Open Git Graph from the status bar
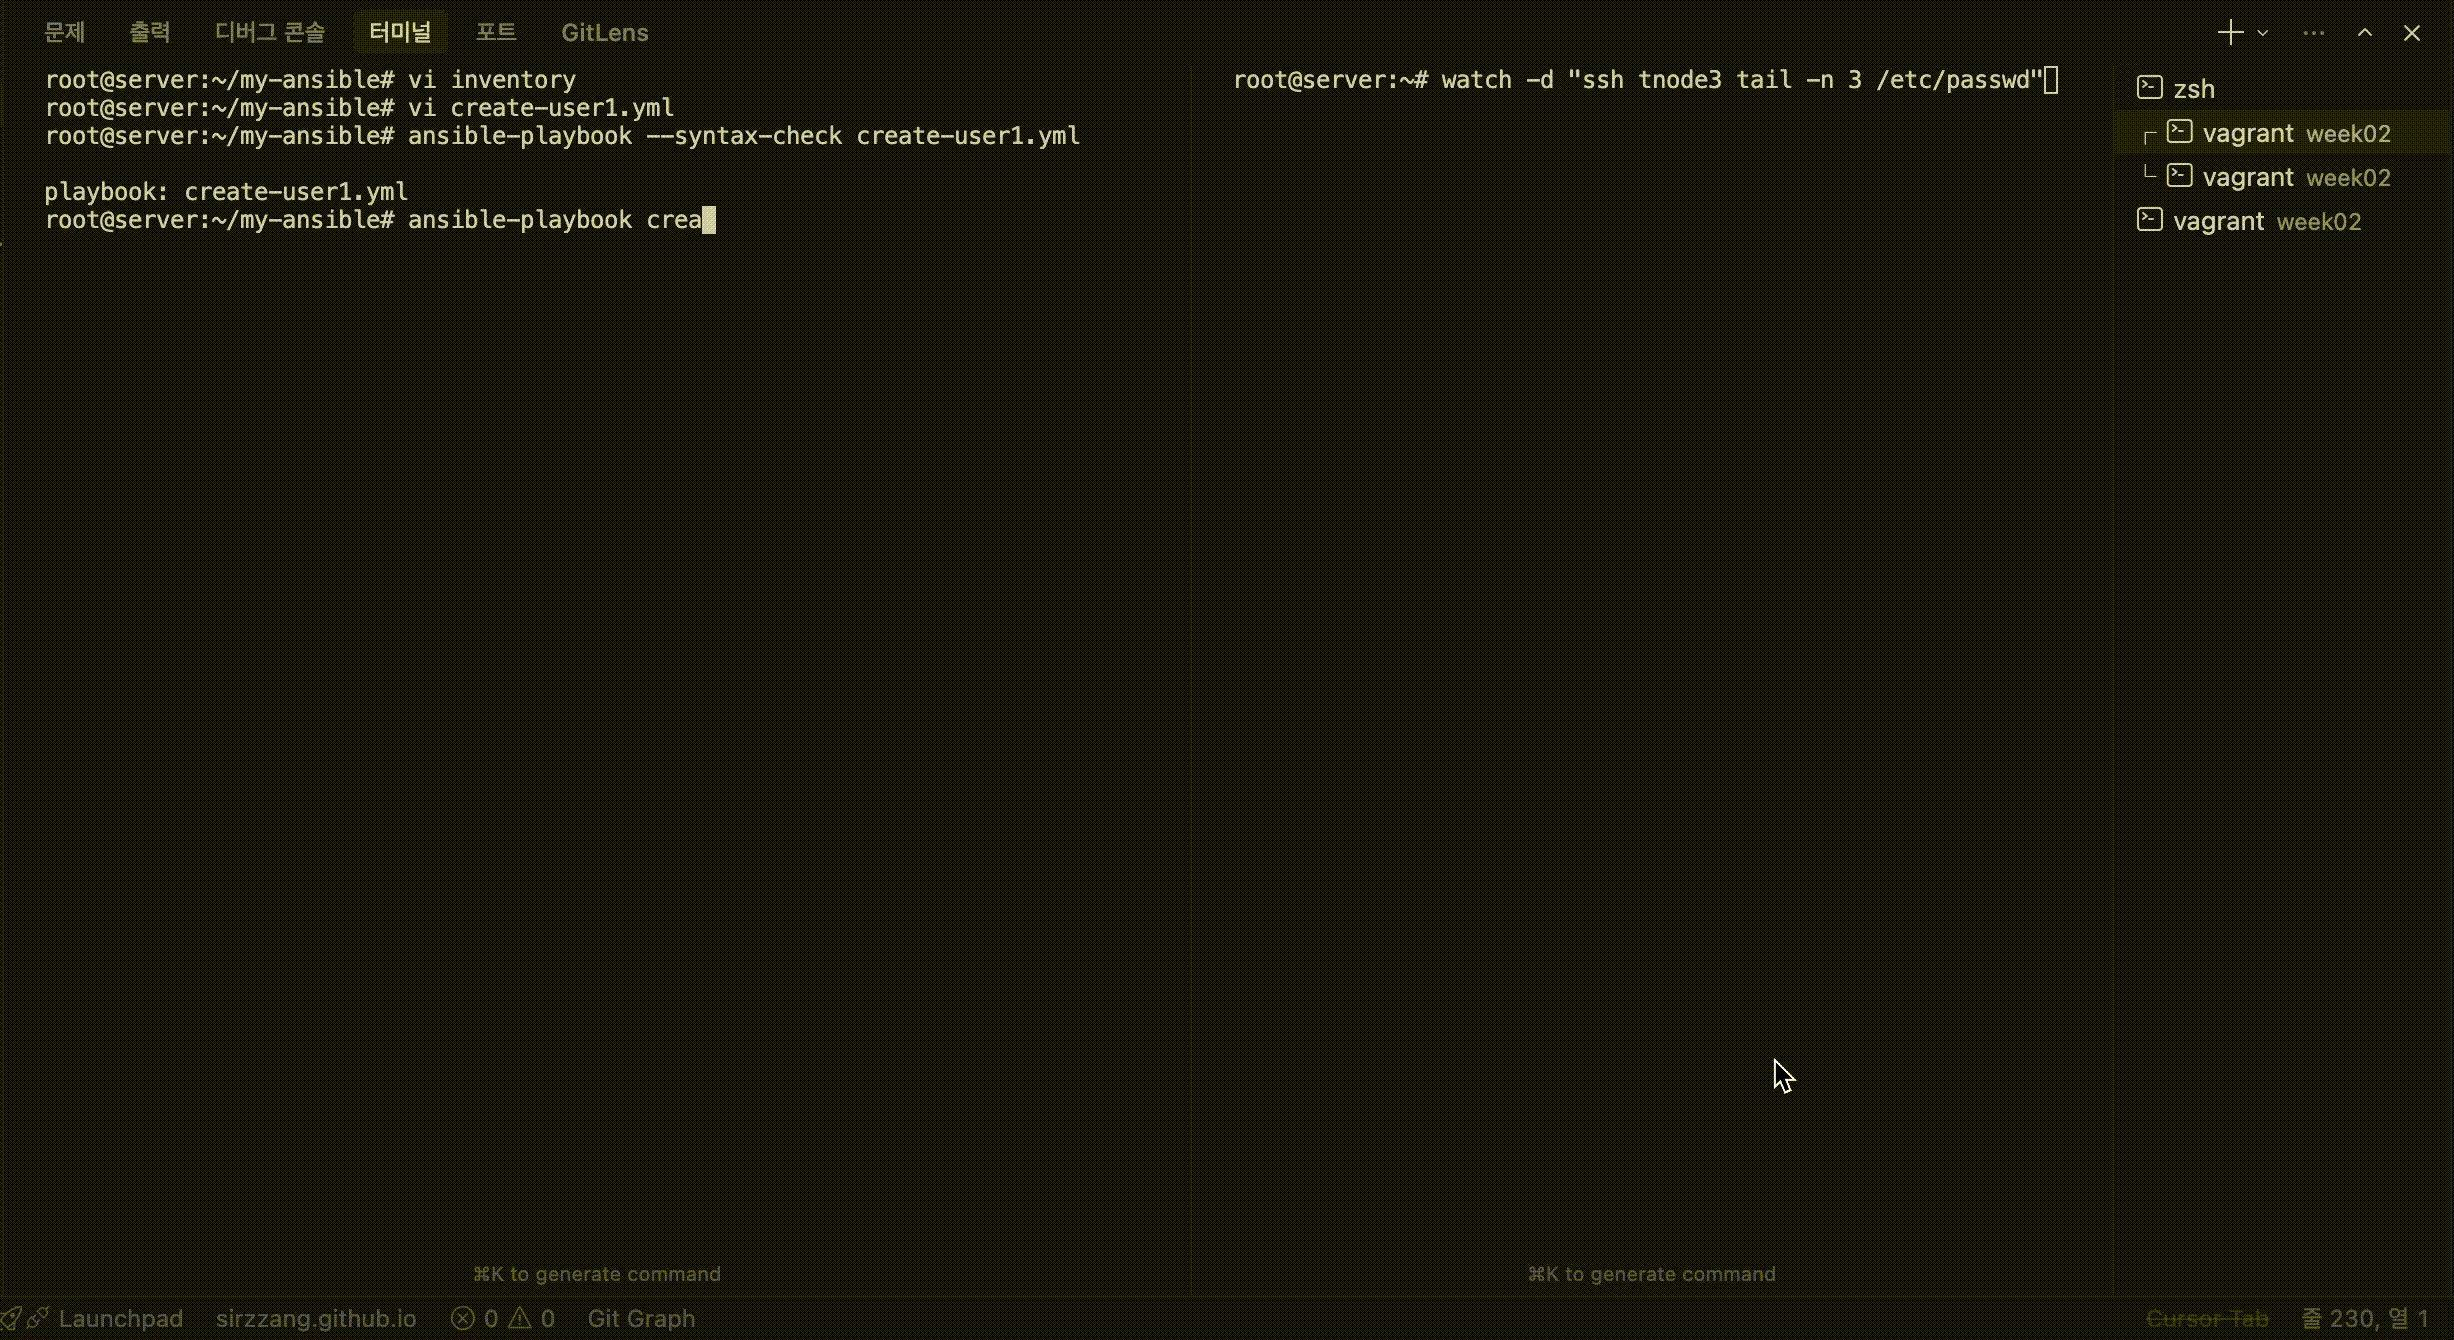The image size is (2454, 1340). pyautogui.click(x=640, y=1318)
